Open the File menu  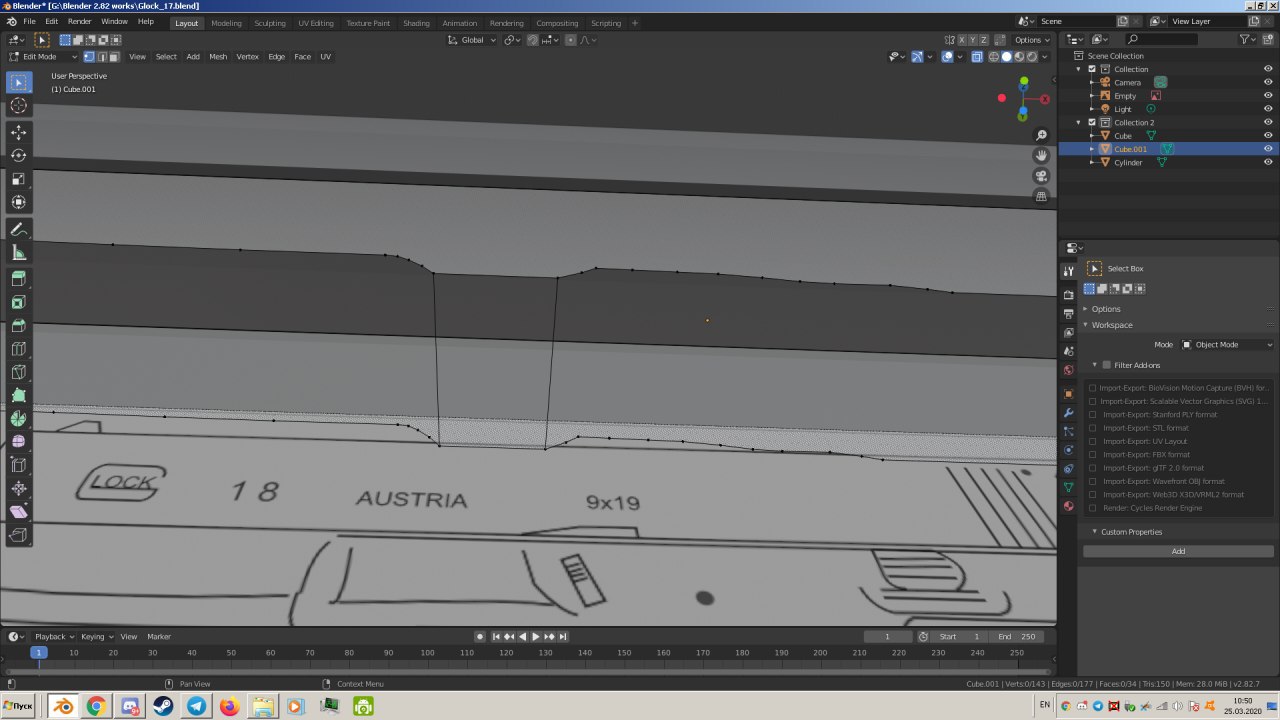(x=29, y=22)
